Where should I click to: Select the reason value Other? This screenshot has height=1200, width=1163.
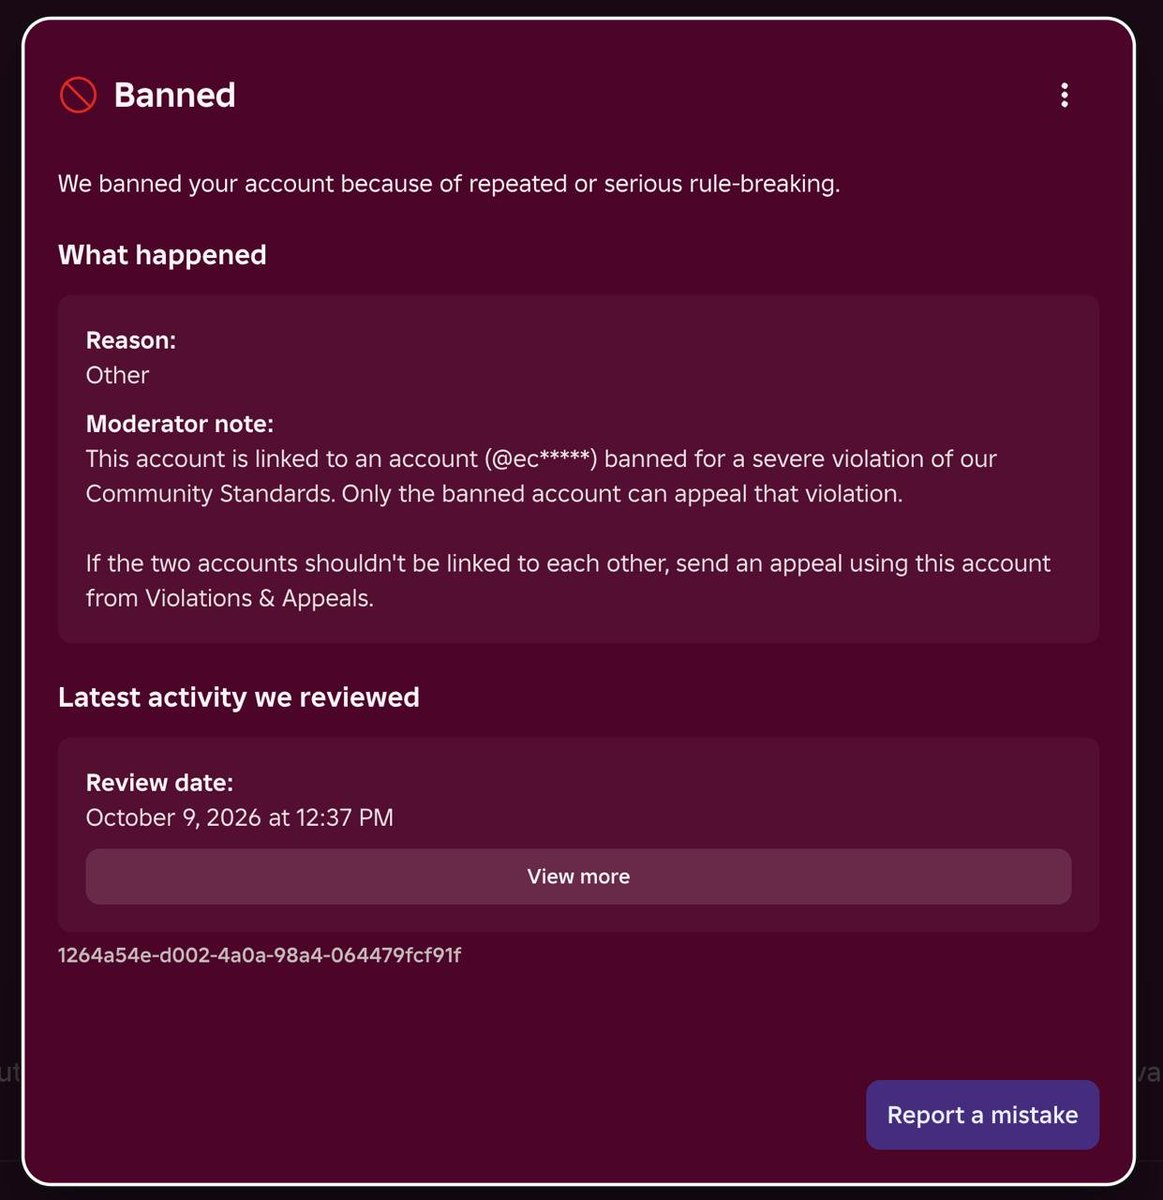tap(117, 375)
